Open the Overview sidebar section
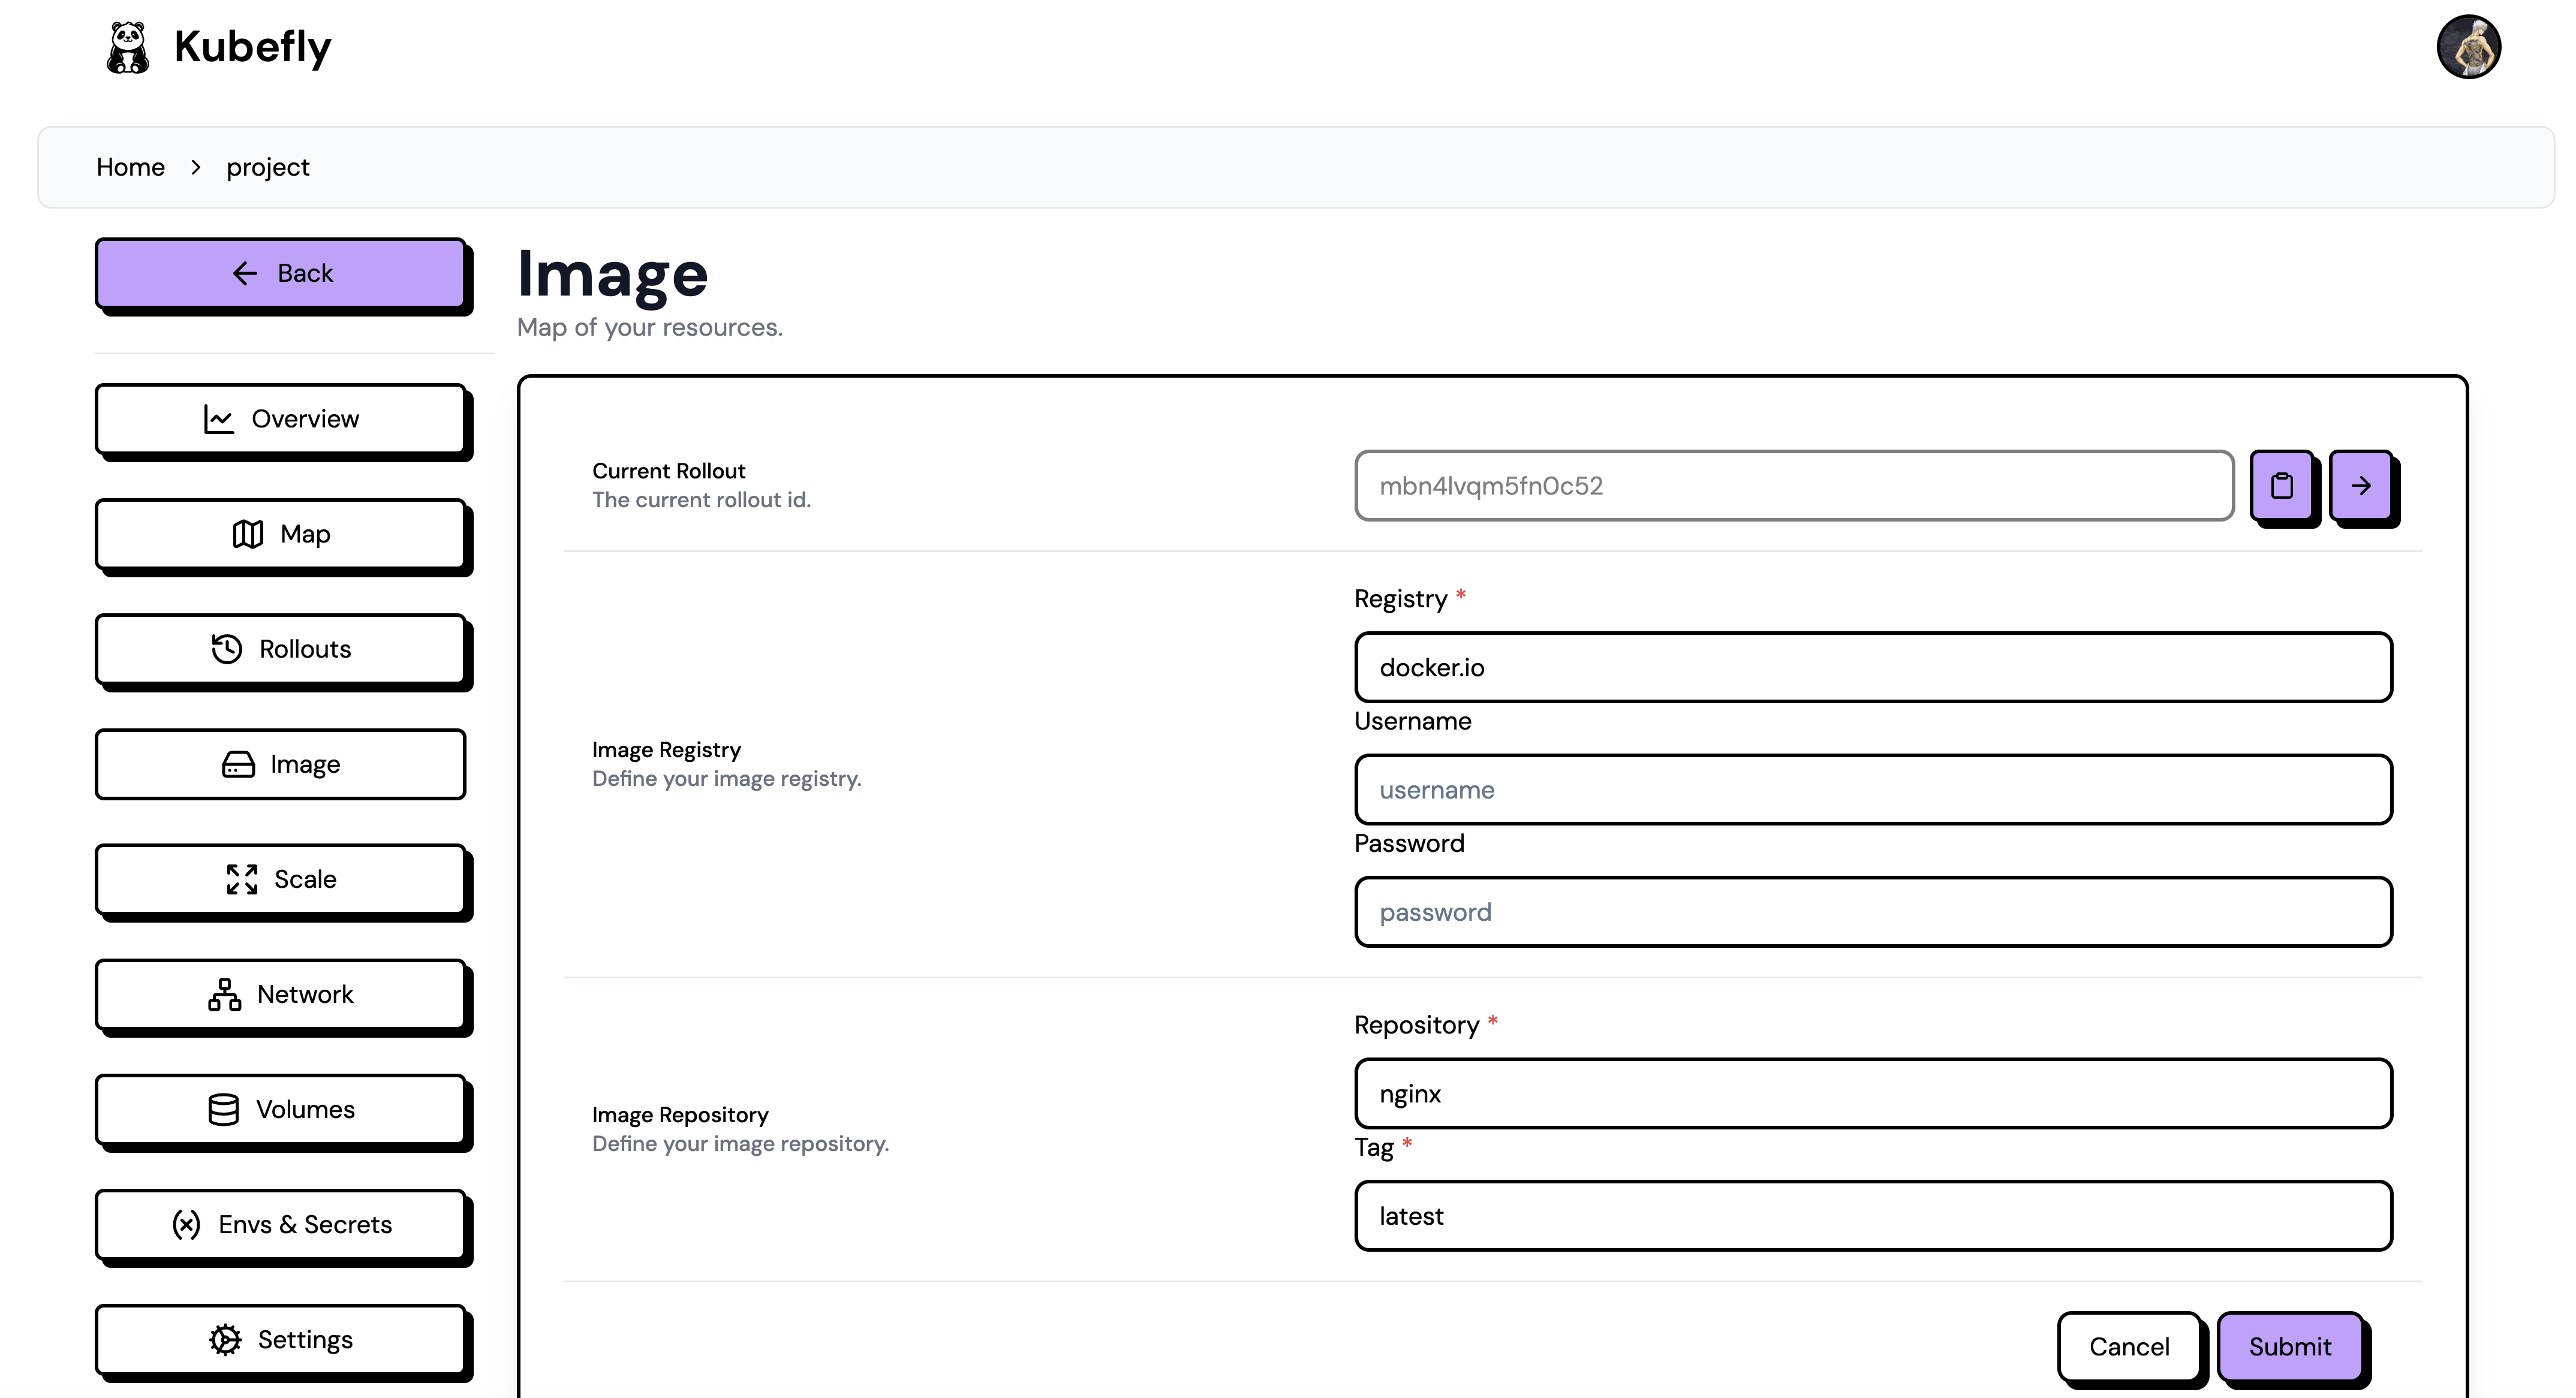 click(x=281, y=419)
